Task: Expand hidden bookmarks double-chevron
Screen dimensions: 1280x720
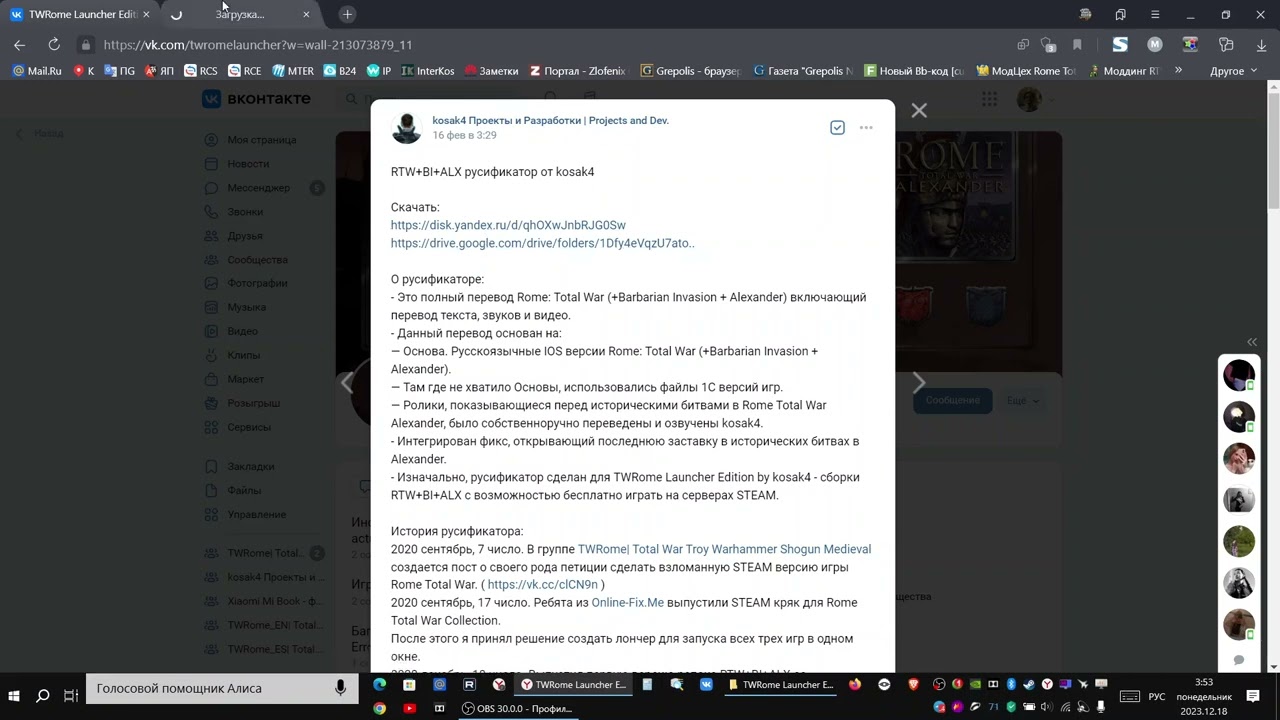Action: tap(1178, 70)
